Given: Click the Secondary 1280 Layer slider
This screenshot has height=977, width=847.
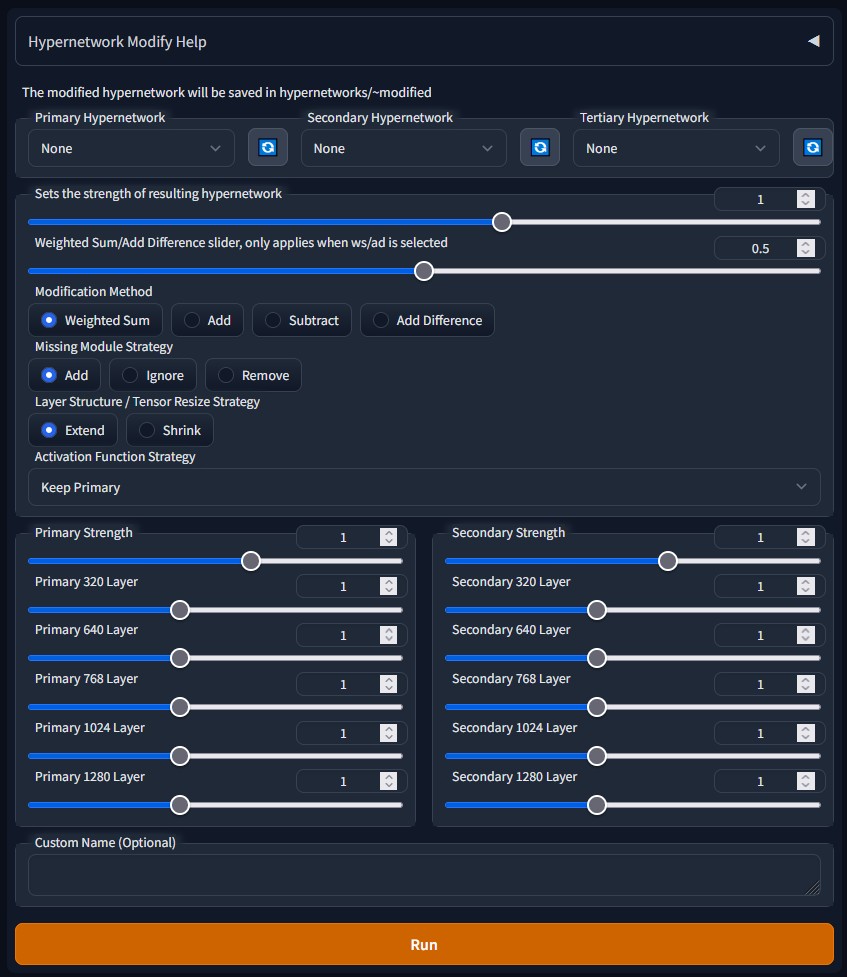Looking at the screenshot, I should point(633,805).
